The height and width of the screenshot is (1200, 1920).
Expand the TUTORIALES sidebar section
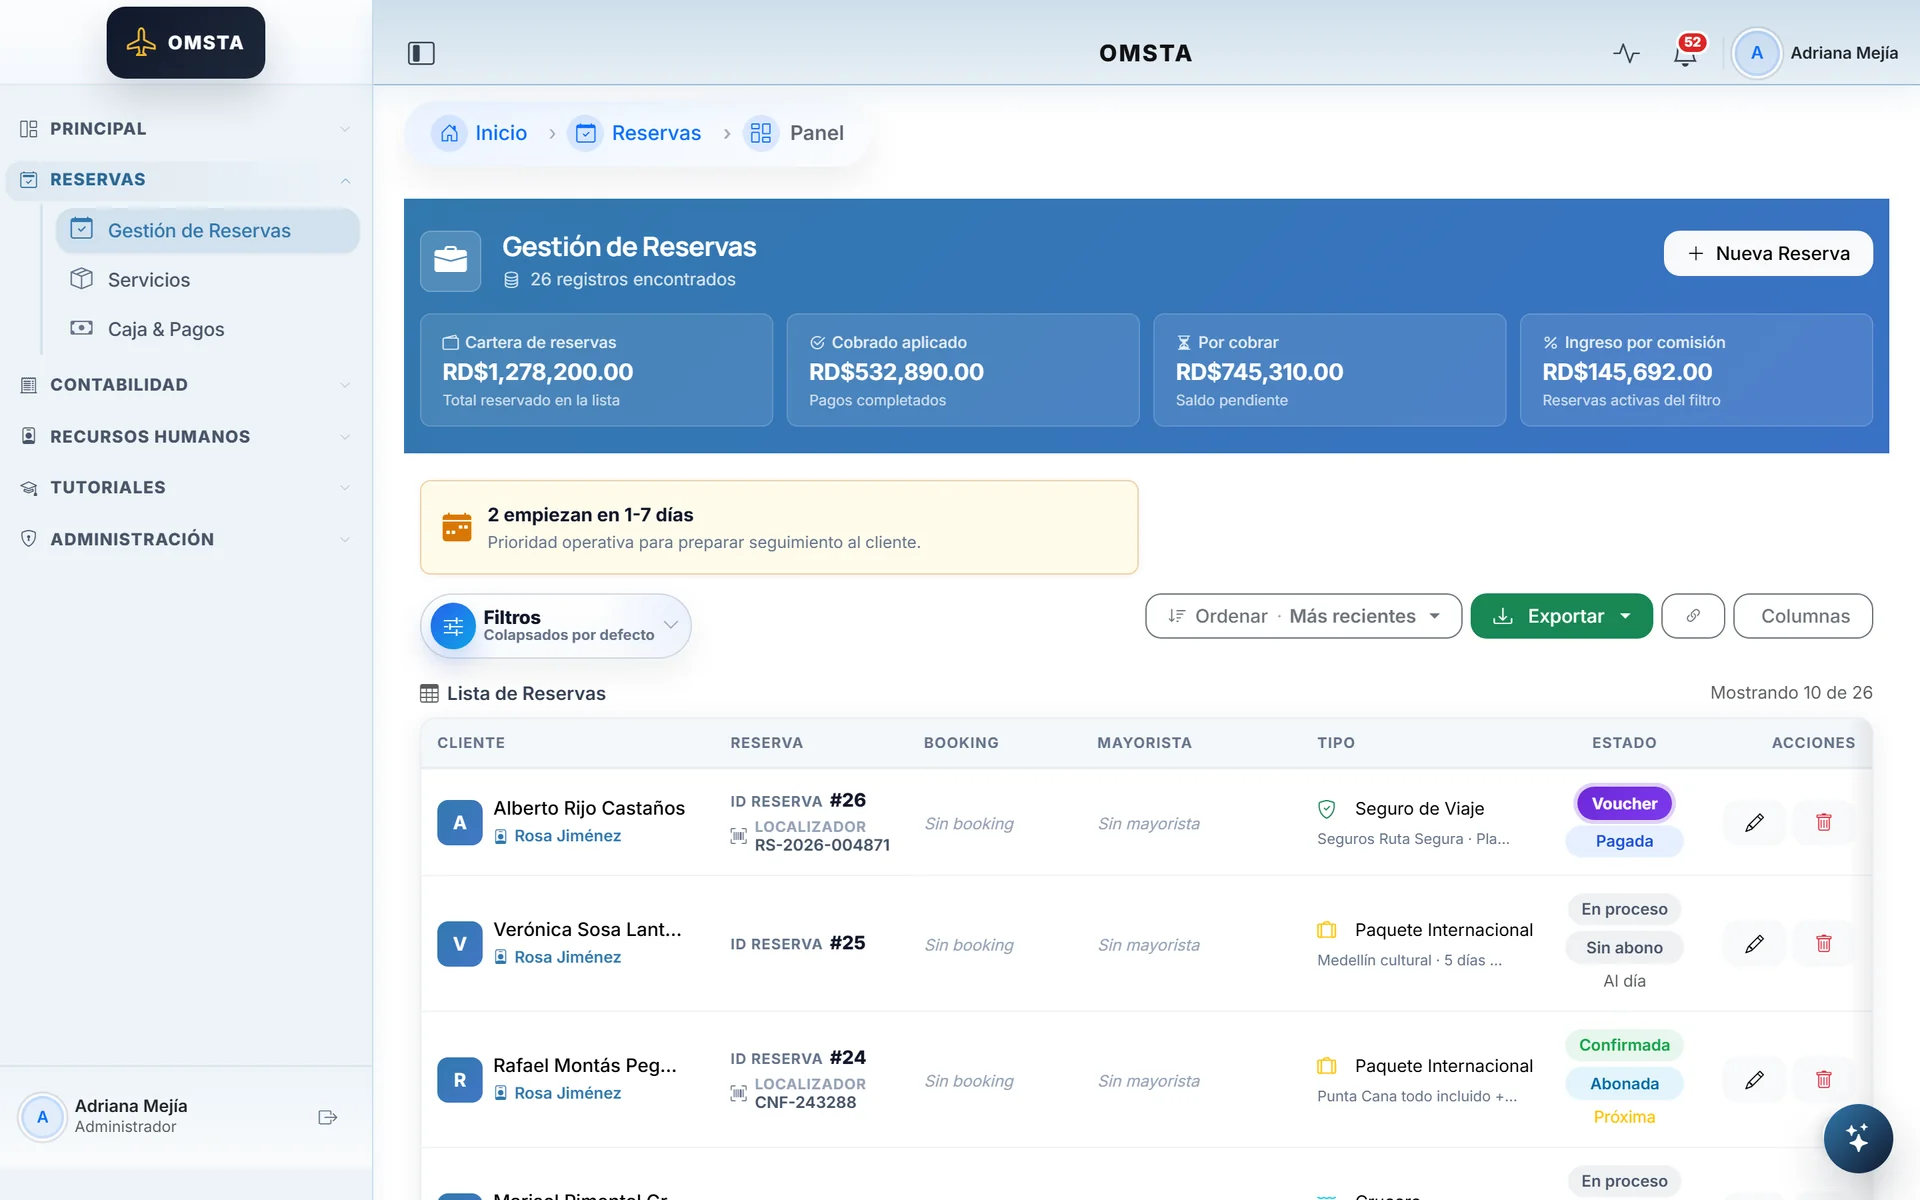[x=186, y=488]
